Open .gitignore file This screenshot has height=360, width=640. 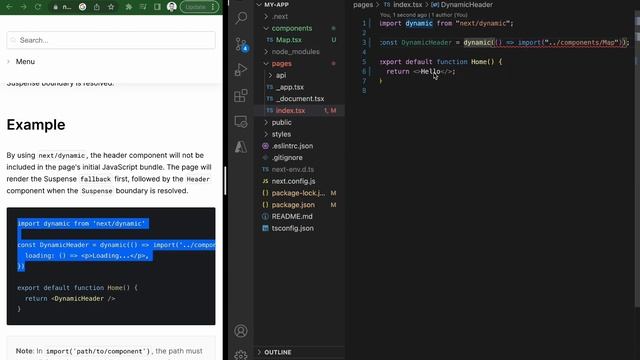[x=287, y=158]
